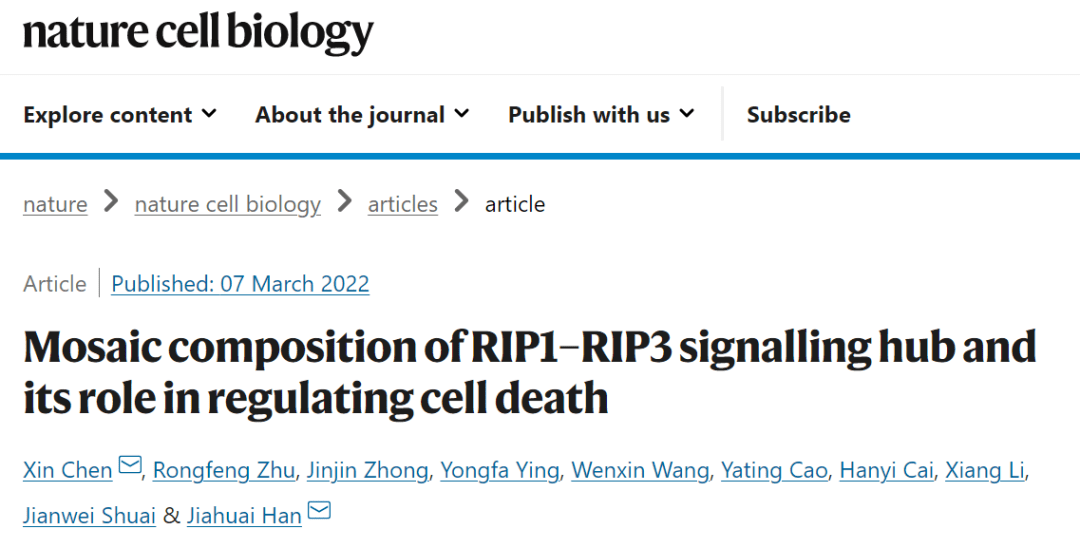Open author Jianwei Shuai's link

coord(90,516)
